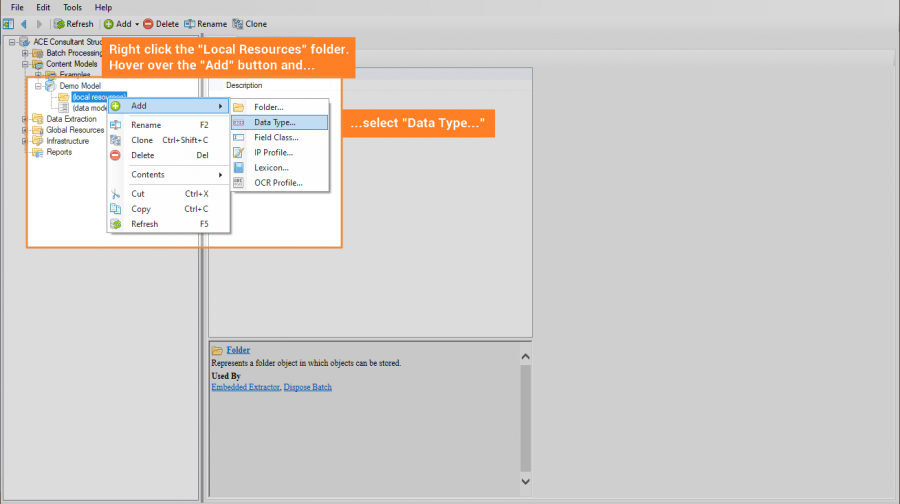Screen dimensions: 900x504
Task: Open the Help menu
Action: coord(103,7)
